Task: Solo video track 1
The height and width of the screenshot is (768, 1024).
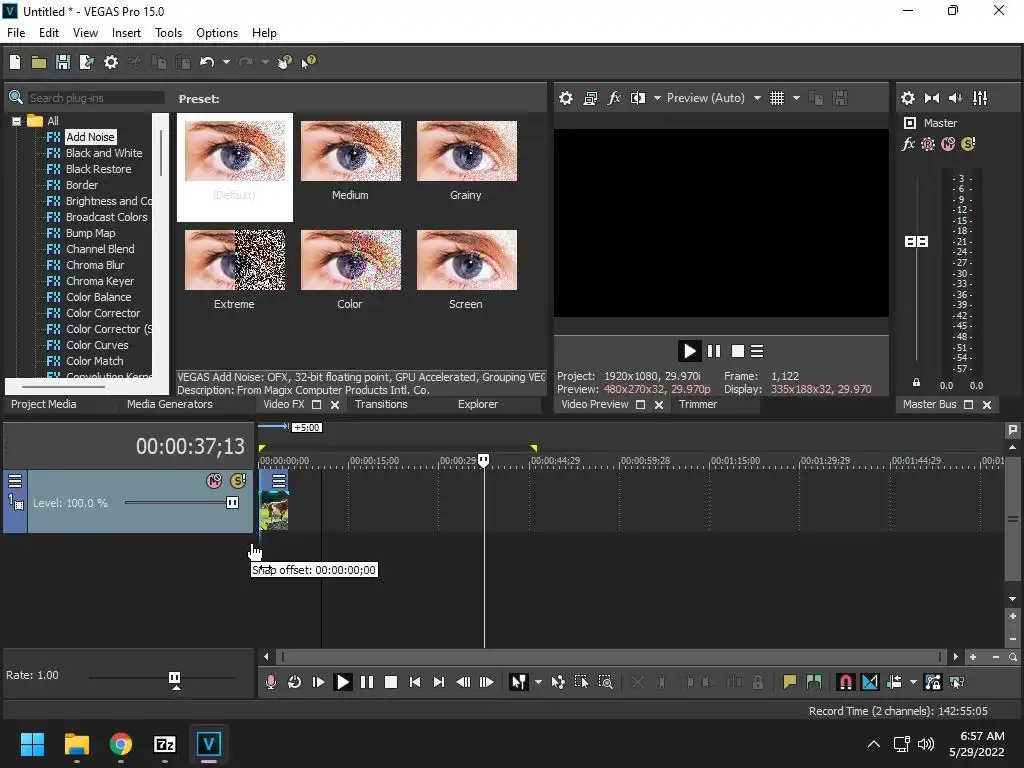Action: 238,481
